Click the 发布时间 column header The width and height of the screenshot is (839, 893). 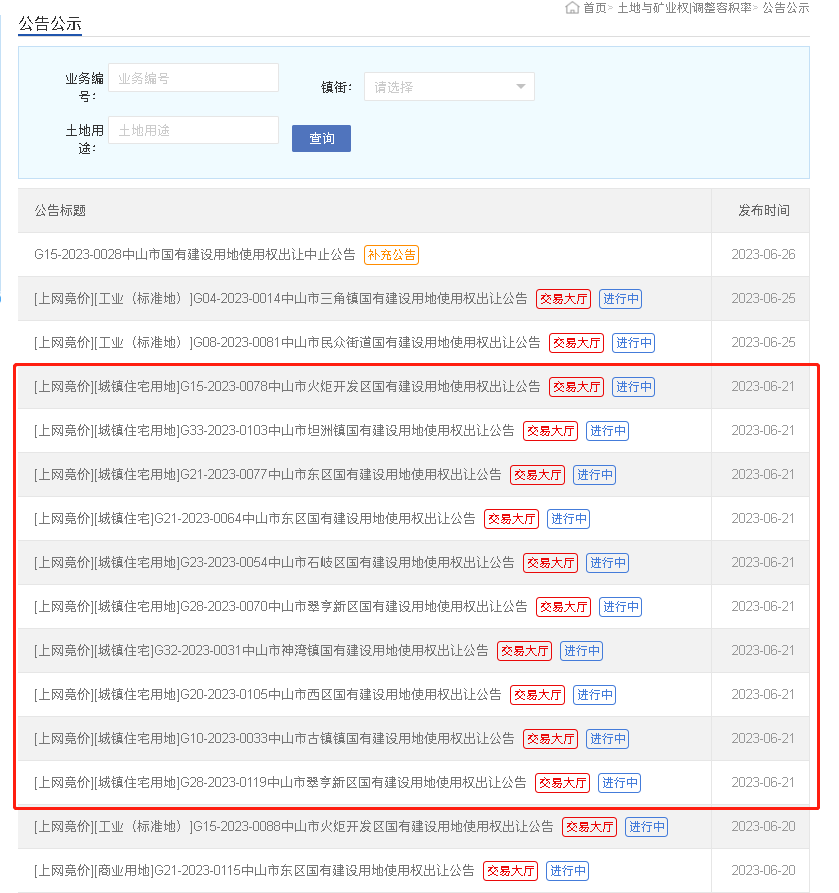(x=763, y=211)
